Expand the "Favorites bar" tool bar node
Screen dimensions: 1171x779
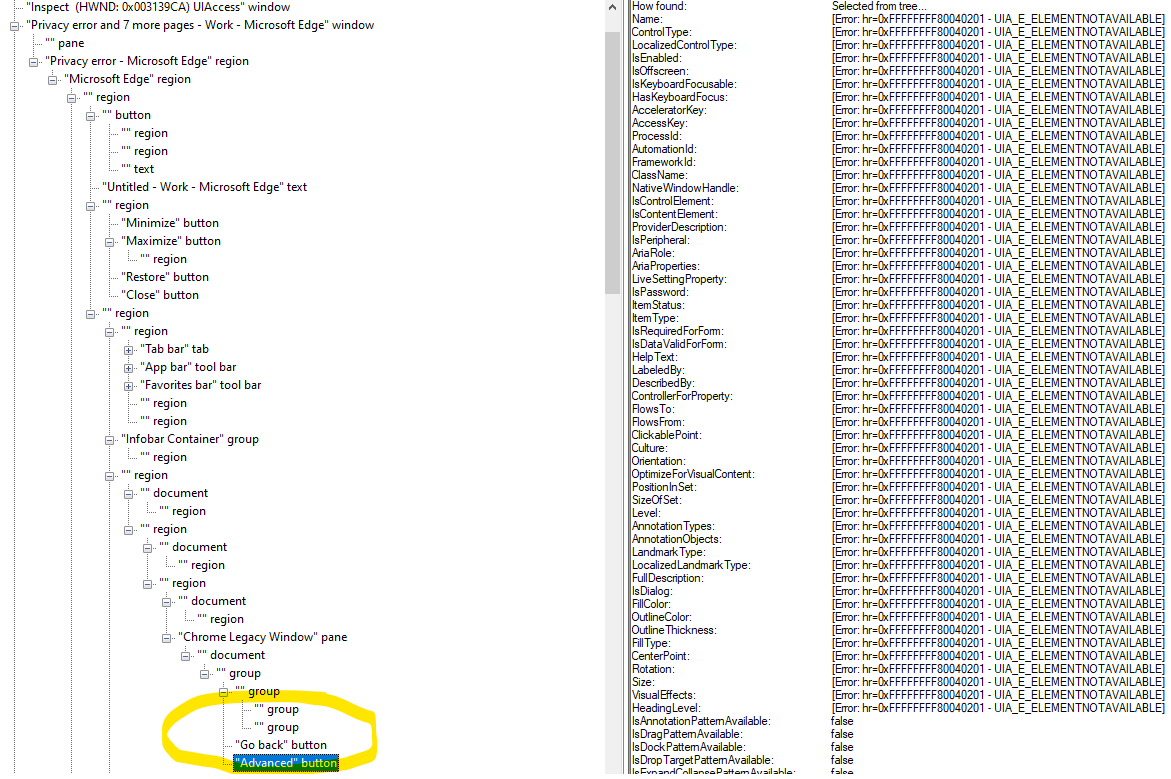[x=128, y=386]
